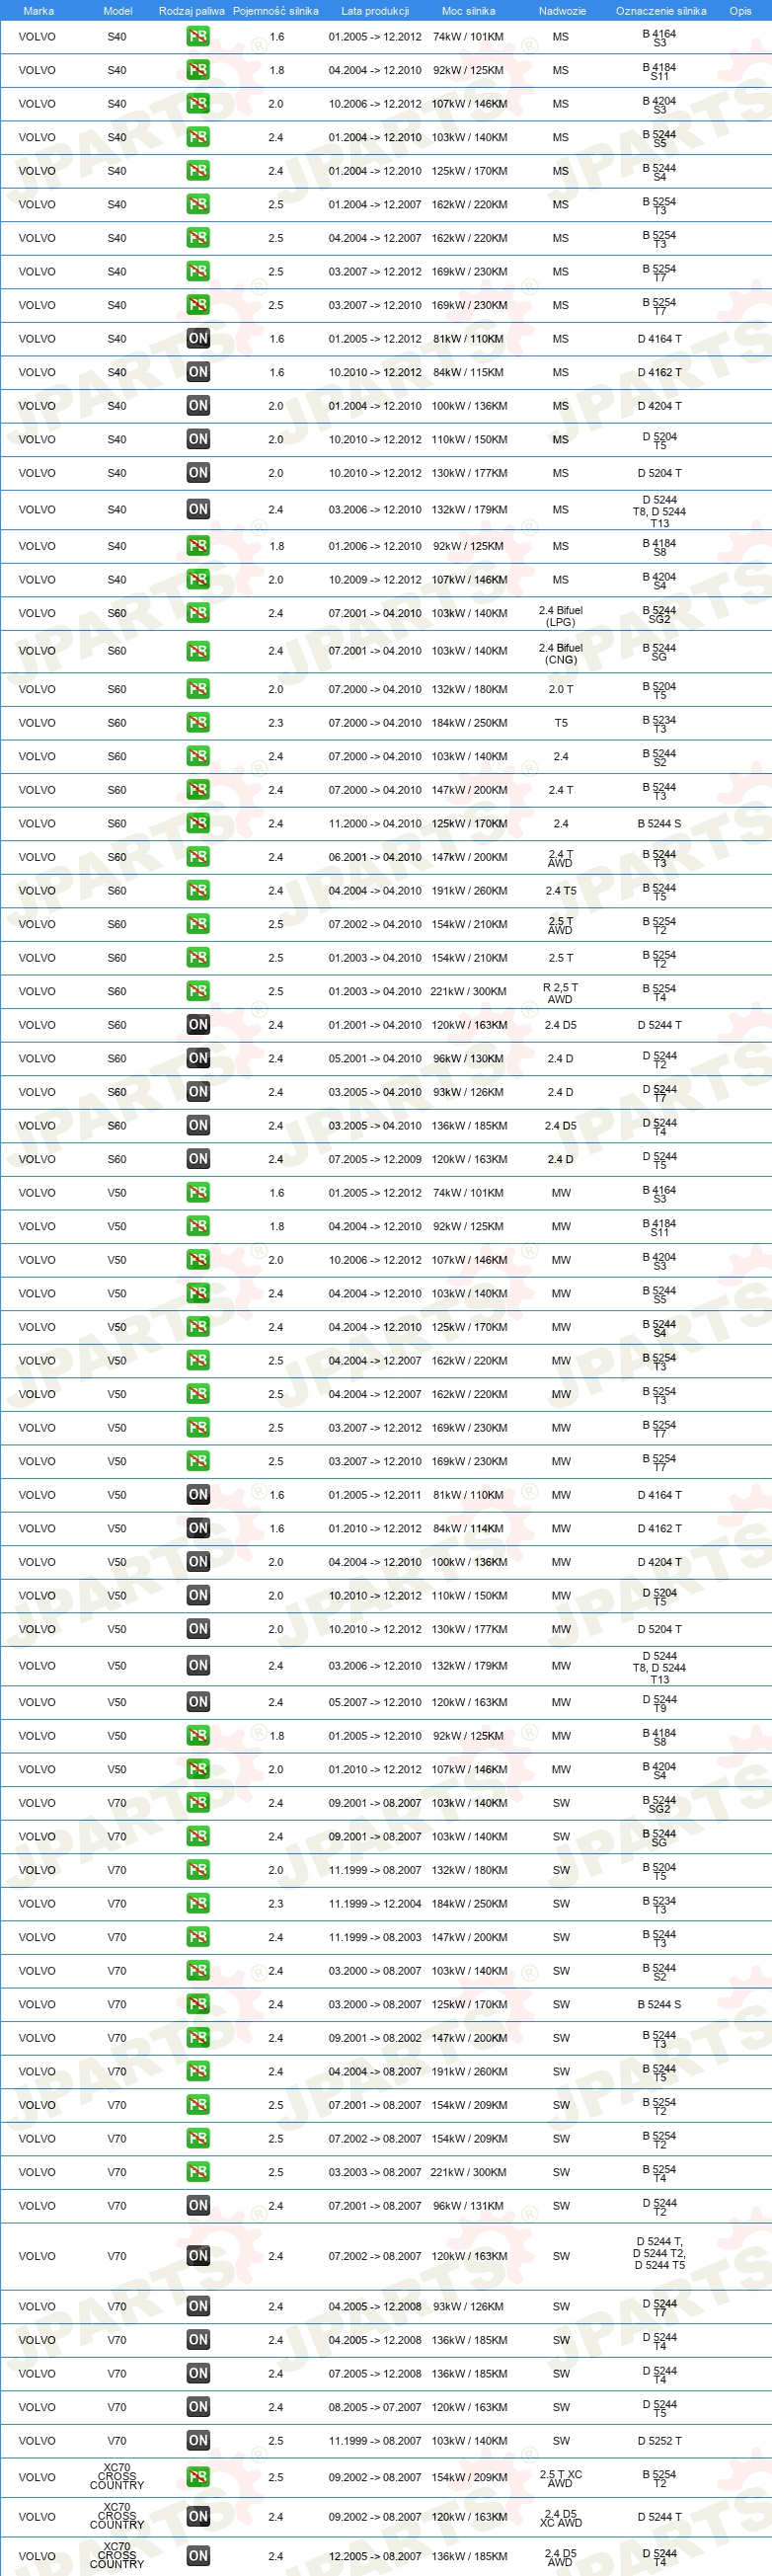Select "D 5244 T8, D 5244 T13" in S40 row
The image size is (772, 2576).
point(660,512)
